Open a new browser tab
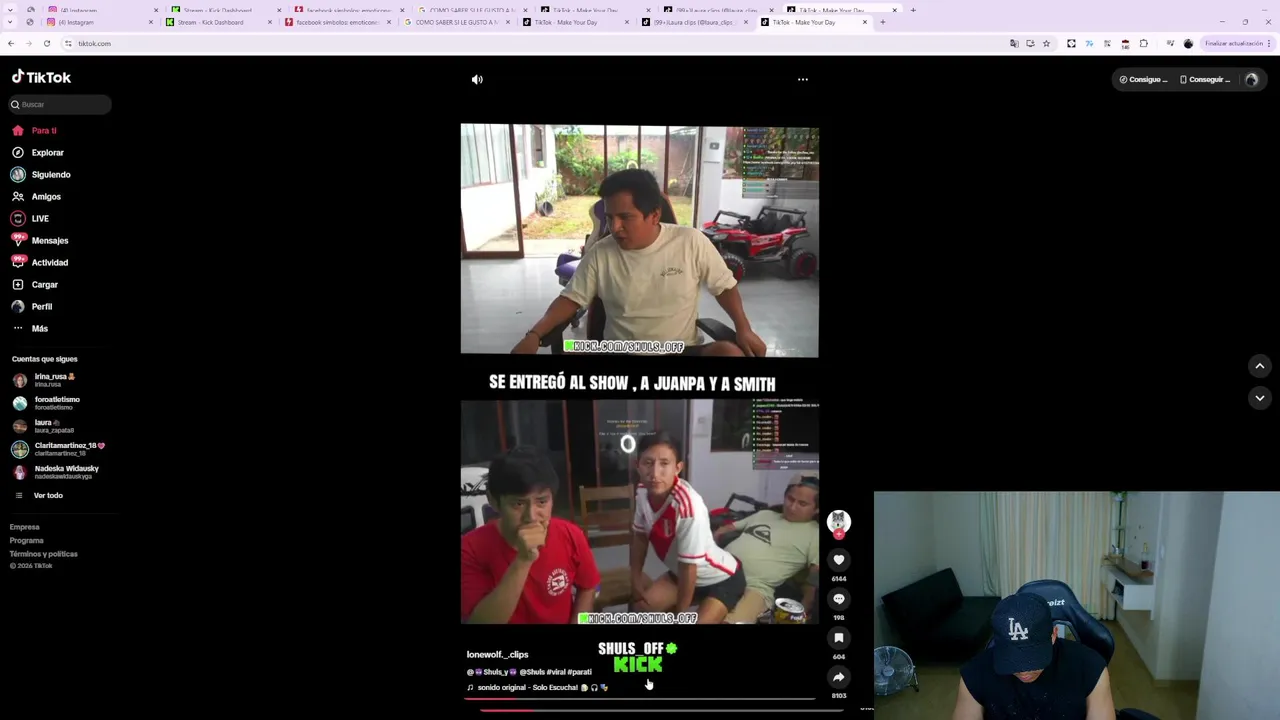 882,22
